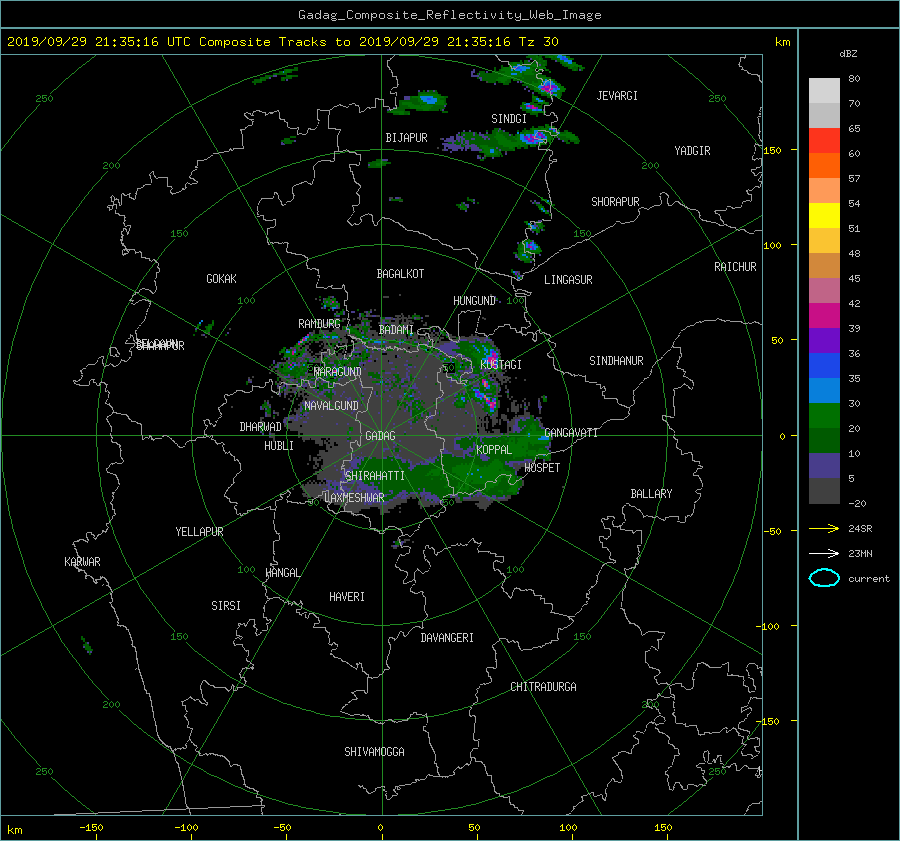Click the SHIVAMOGGA city label
The width and height of the screenshot is (900, 841).
pyautogui.click(x=374, y=752)
